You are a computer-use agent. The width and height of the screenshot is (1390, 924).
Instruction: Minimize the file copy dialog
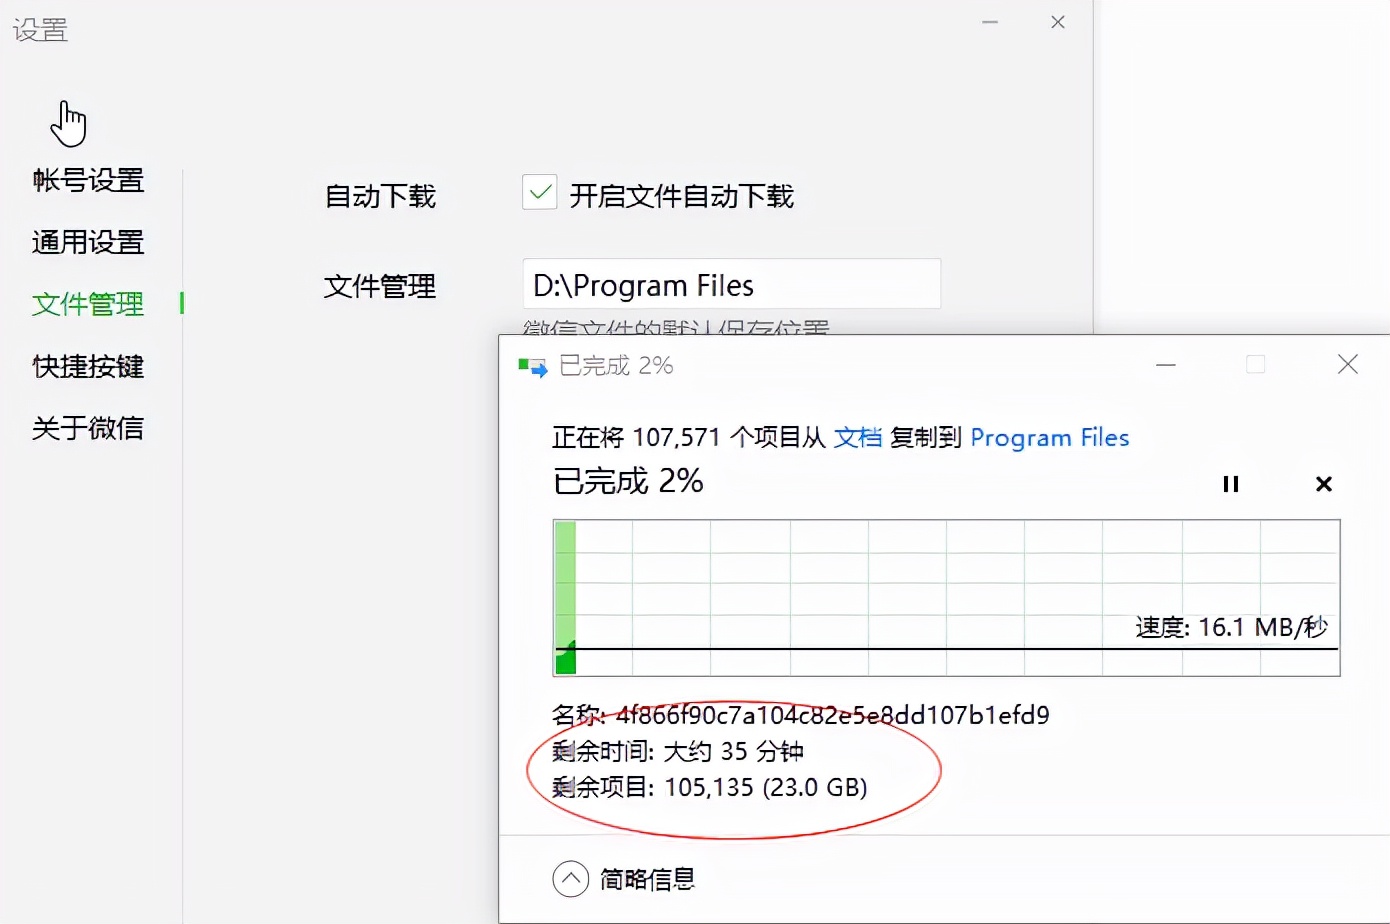(x=1166, y=366)
